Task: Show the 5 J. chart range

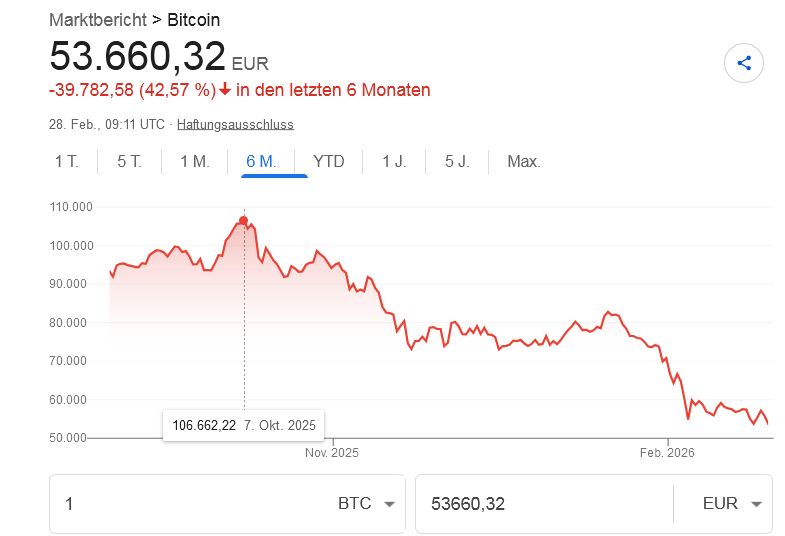Action: tap(457, 162)
